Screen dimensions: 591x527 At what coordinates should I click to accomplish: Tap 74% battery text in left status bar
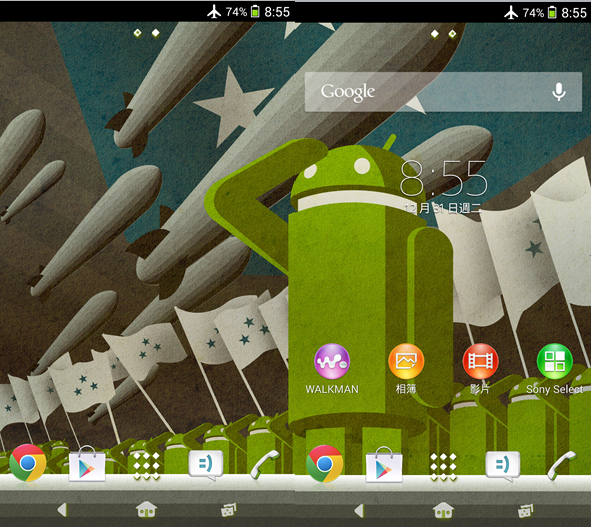click(x=236, y=12)
